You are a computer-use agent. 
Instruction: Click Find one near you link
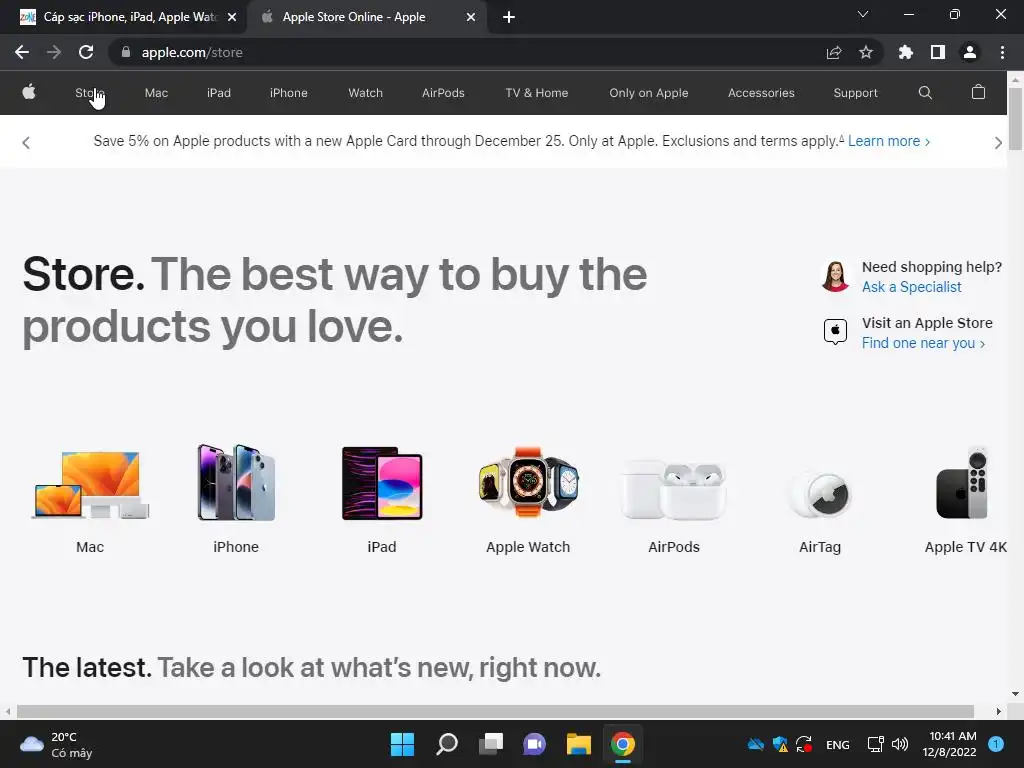point(923,343)
